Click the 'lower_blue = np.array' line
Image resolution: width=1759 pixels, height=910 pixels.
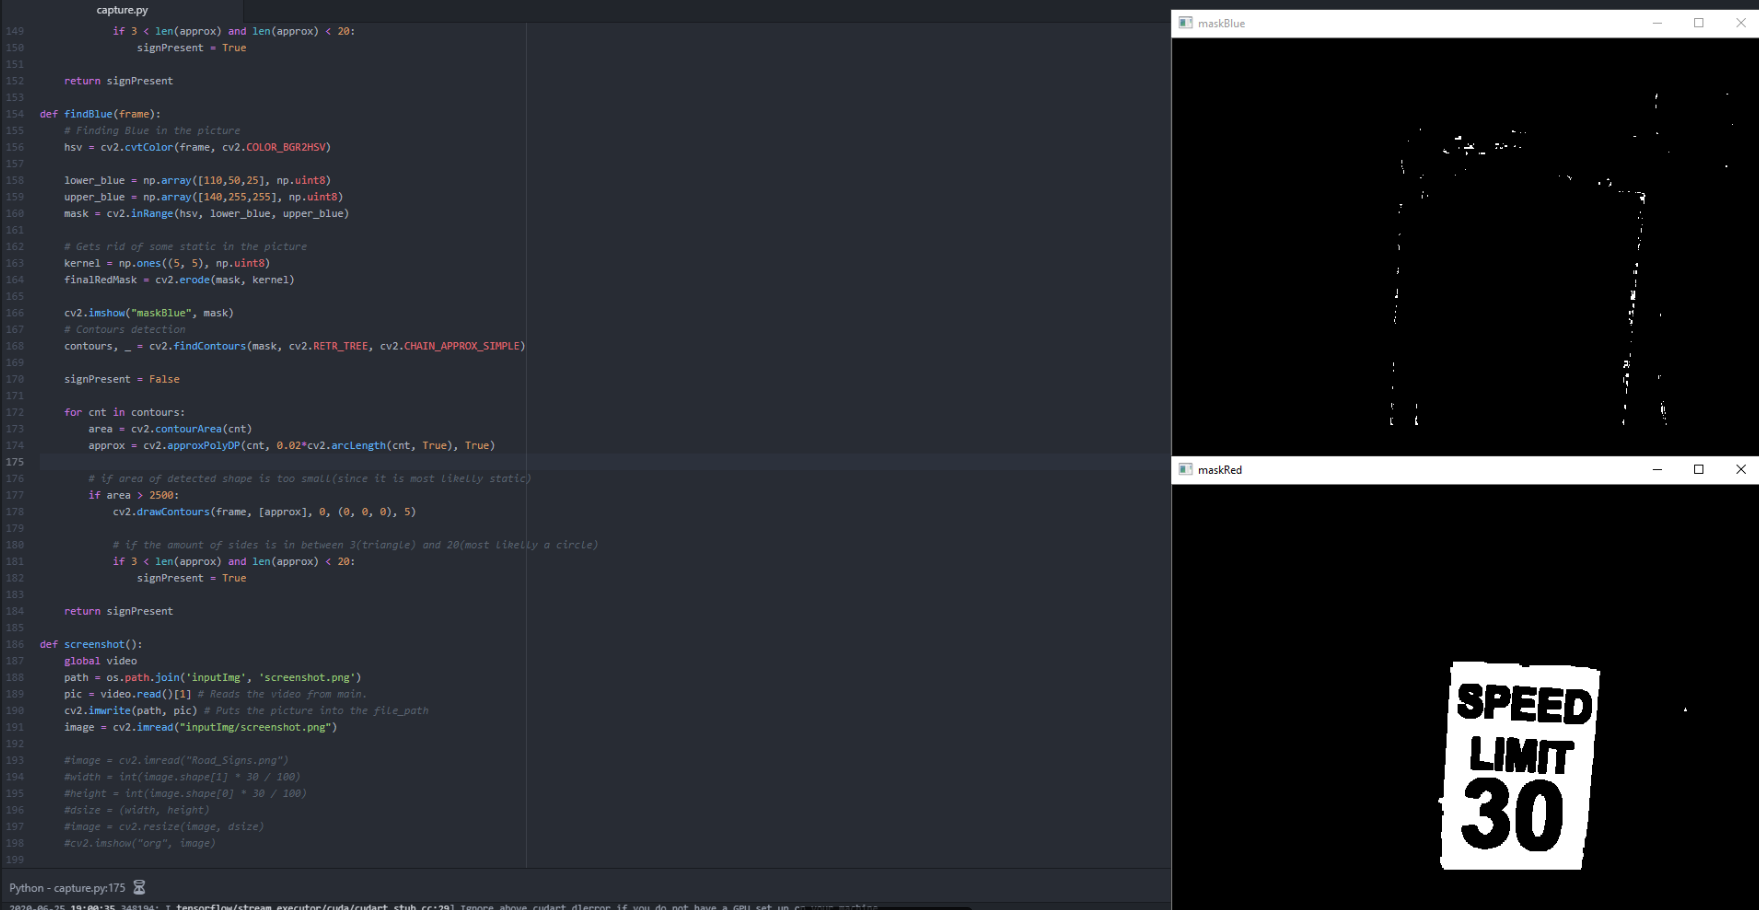[197, 180]
